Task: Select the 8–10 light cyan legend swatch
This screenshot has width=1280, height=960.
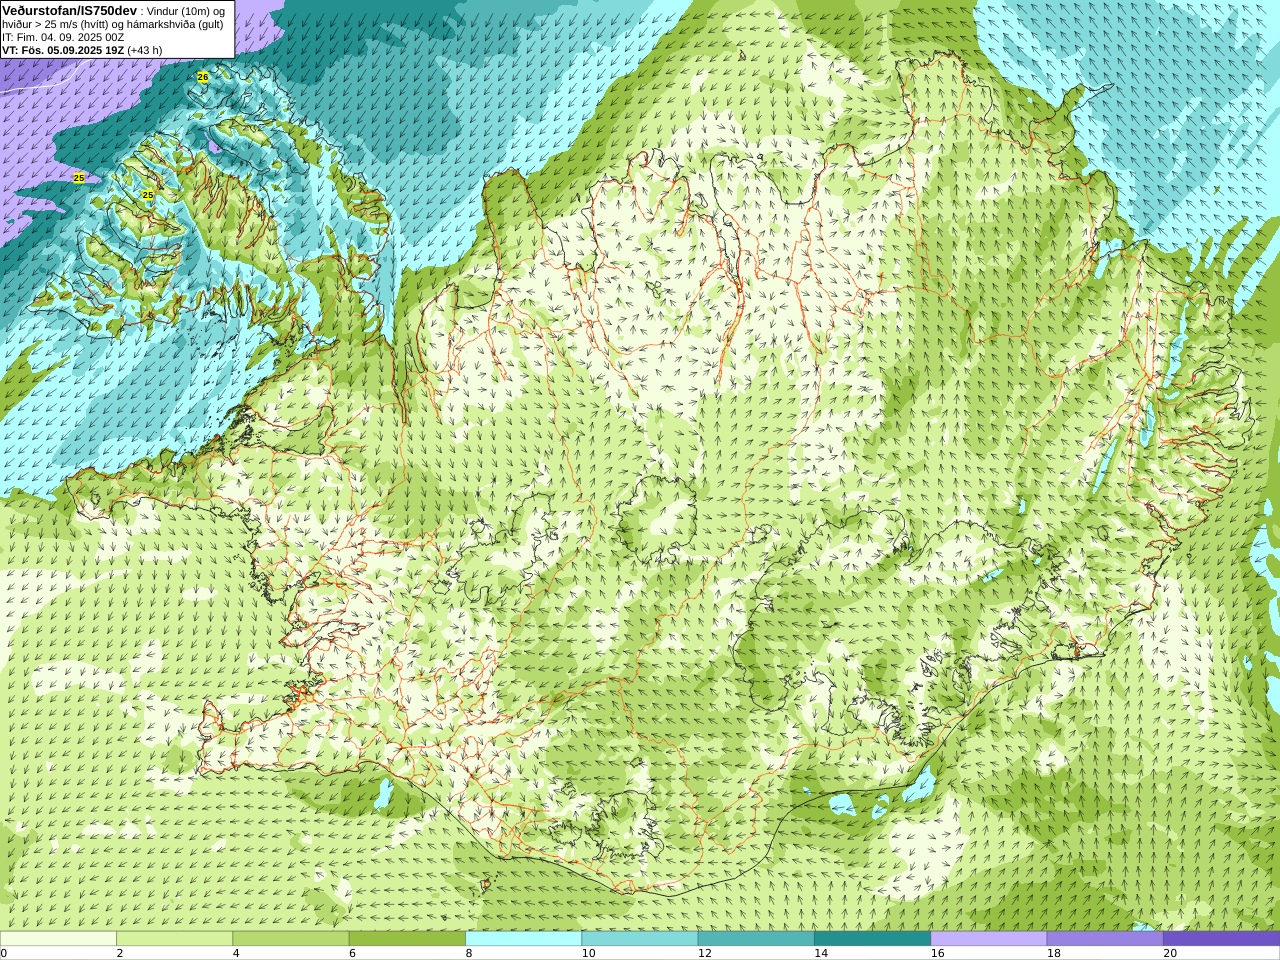Action: 523,939
